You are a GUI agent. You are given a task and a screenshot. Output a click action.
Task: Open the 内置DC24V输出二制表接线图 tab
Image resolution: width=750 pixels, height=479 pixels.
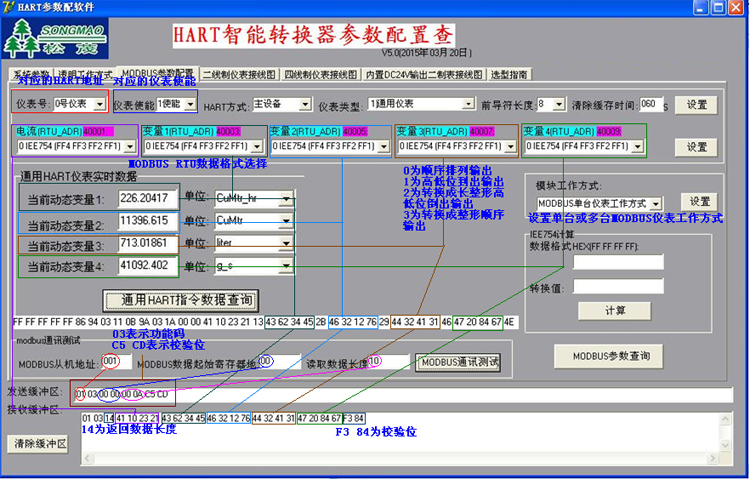point(424,75)
